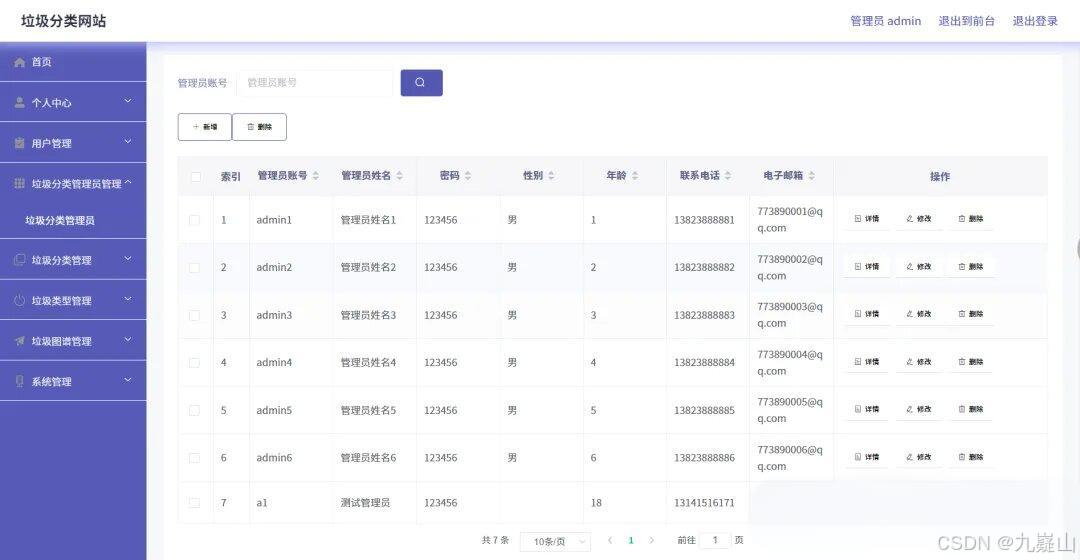The width and height of the screenshot is (1080, 560).
Task: Check the row checkbox for admin1
Action: point(194,220)
